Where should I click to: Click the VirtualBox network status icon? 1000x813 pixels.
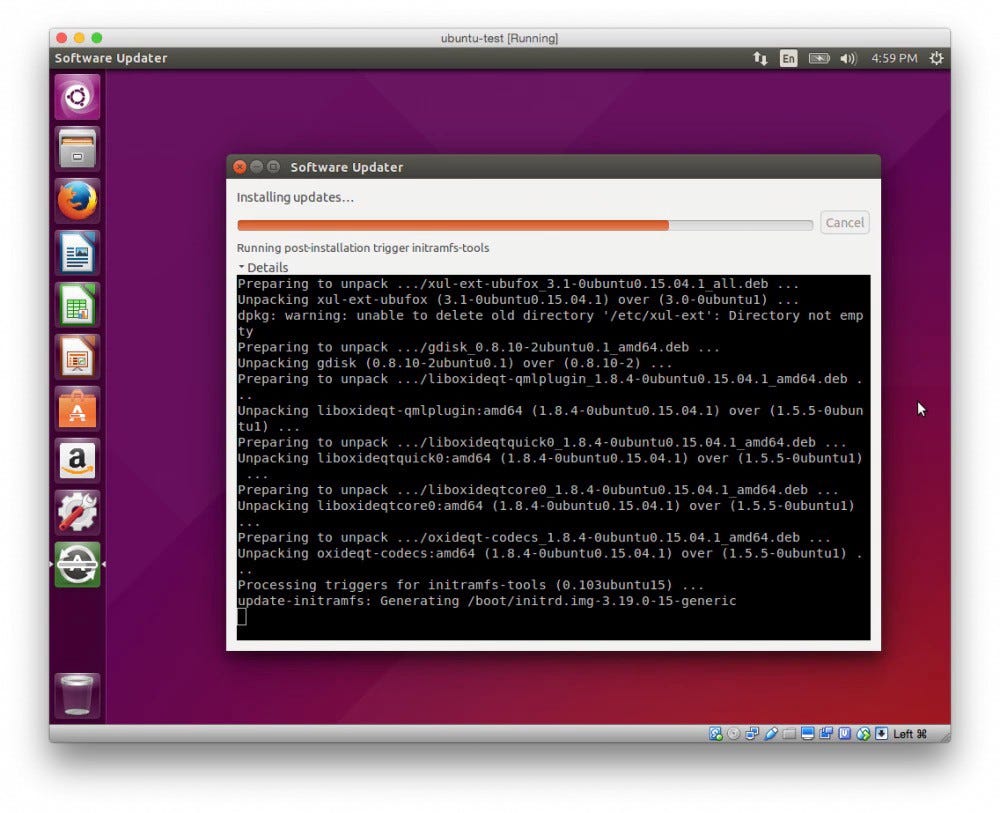pos(753,734)
